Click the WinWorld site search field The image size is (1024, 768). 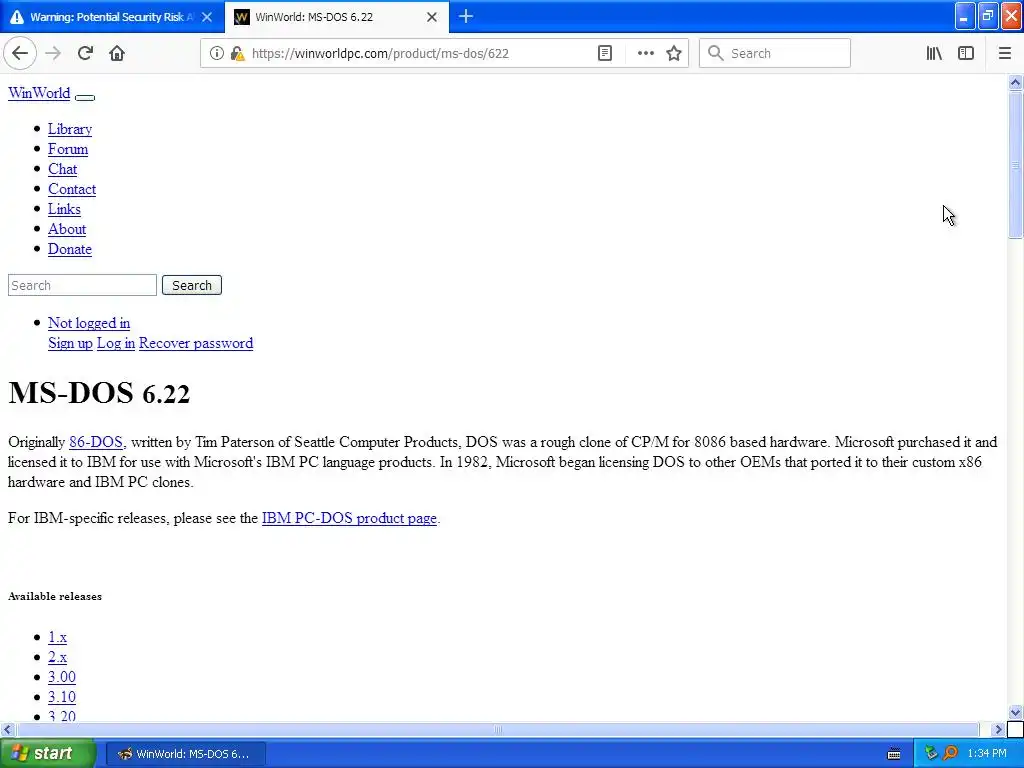[x=82, y=285]
